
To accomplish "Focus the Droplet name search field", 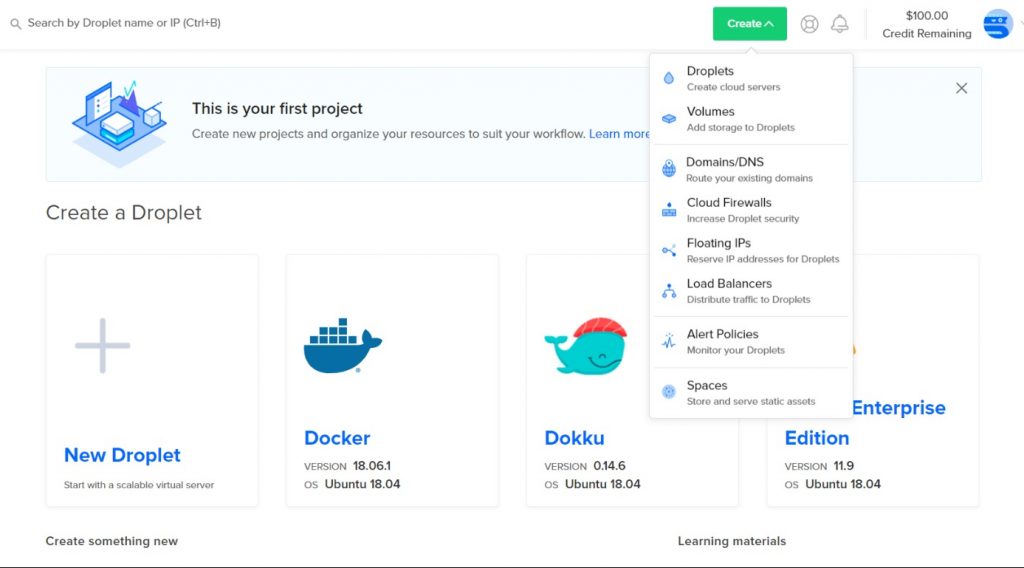I will pos(124,23).
